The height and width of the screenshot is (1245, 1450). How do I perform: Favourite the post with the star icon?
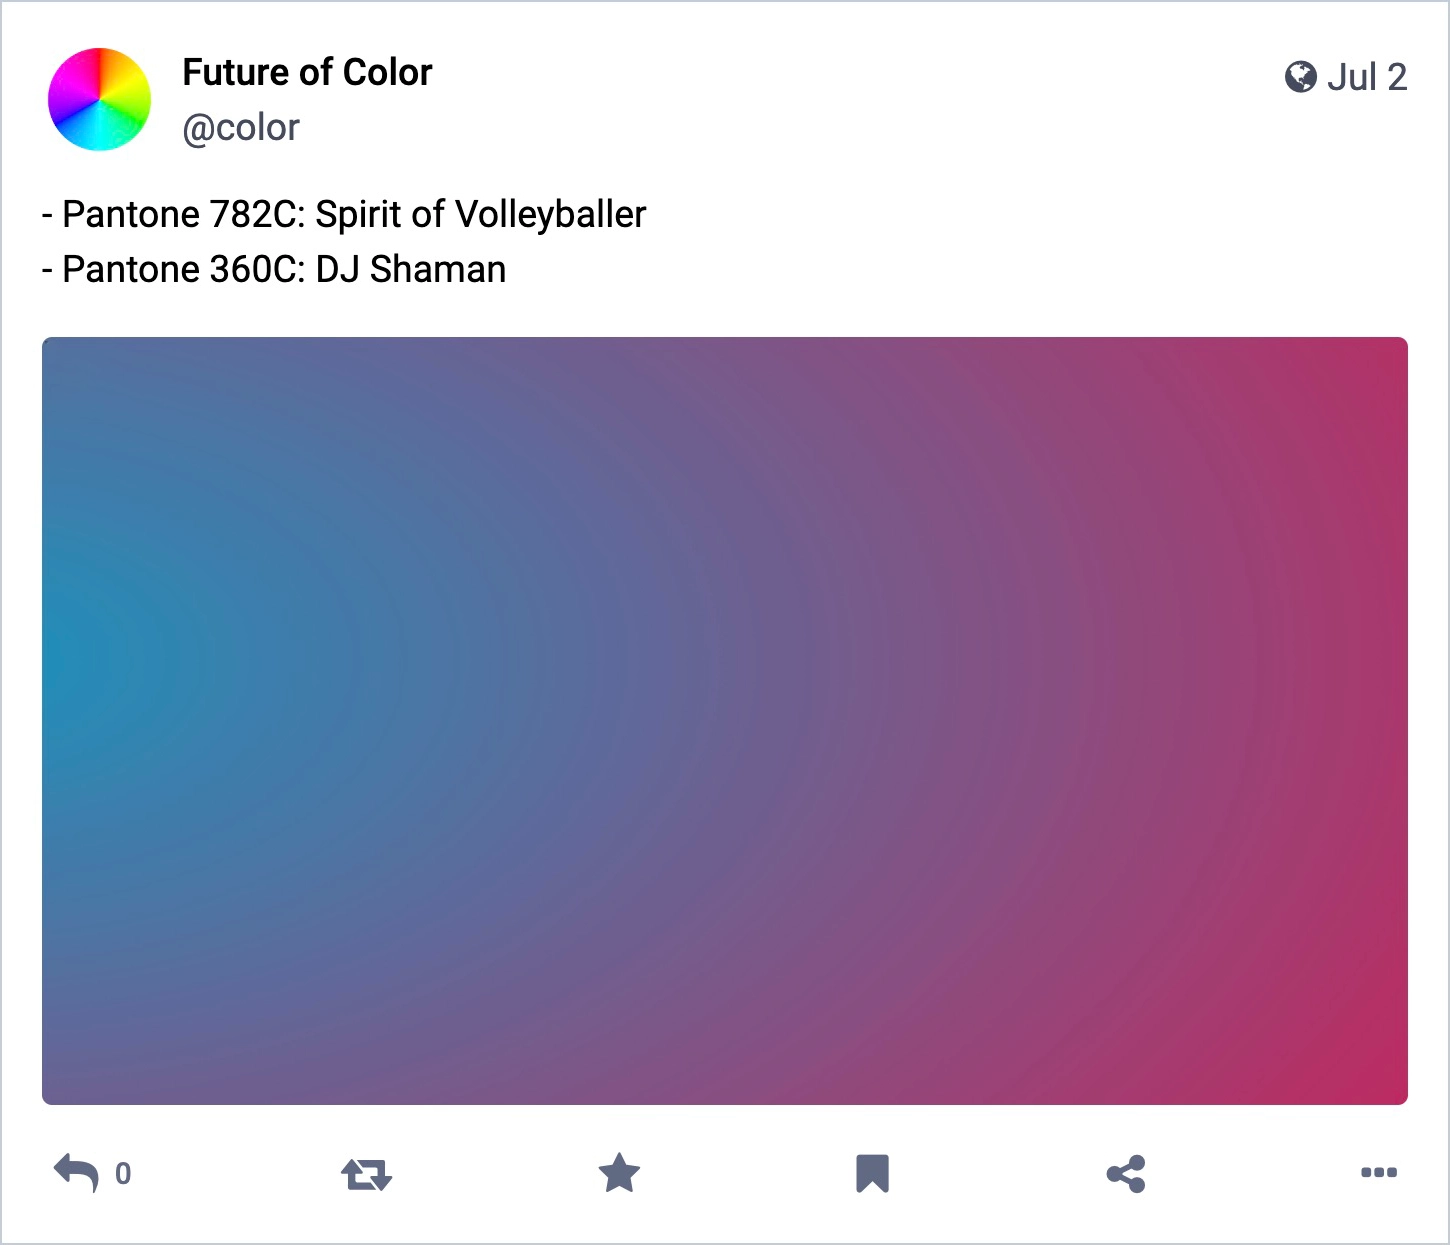click(619, 1173)
